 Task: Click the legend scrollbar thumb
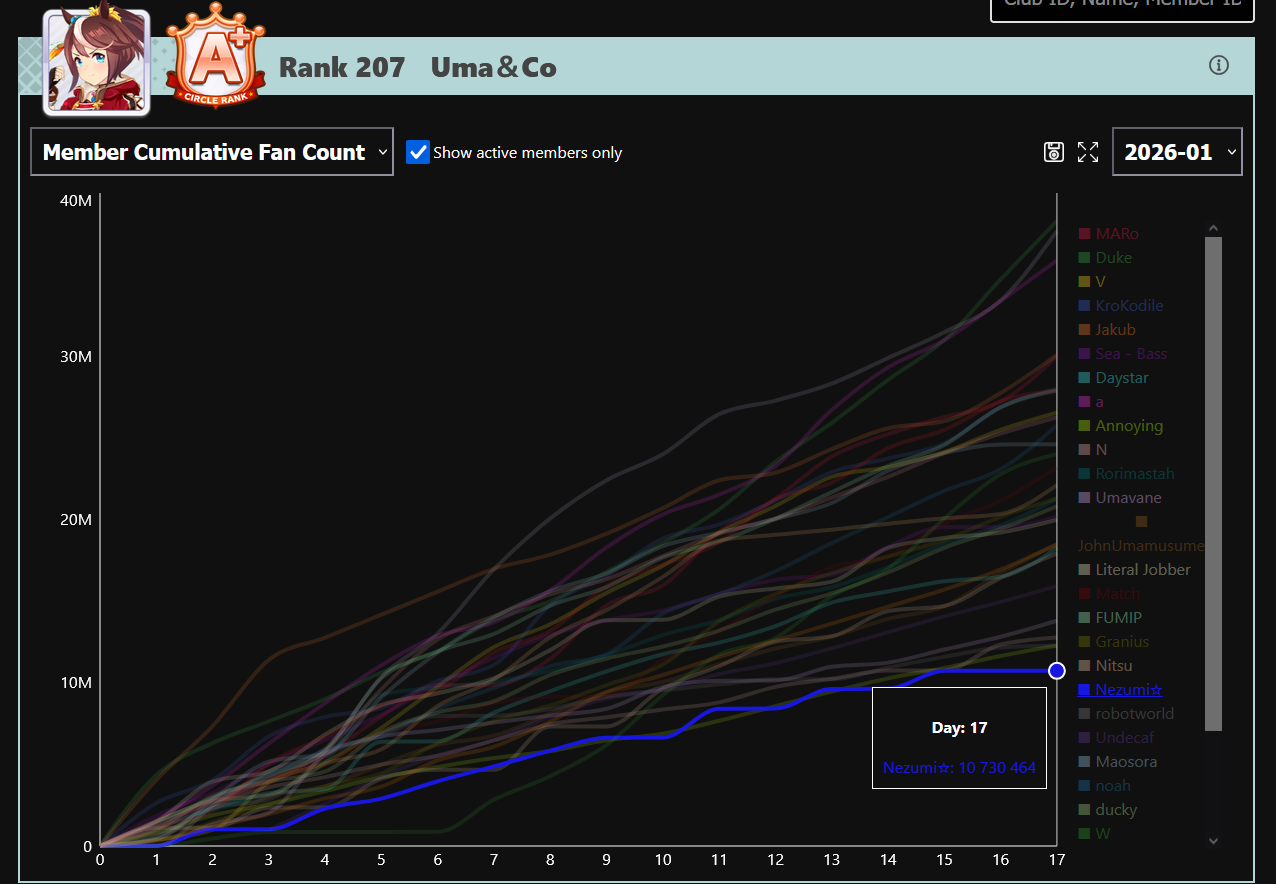(1213, 484)
